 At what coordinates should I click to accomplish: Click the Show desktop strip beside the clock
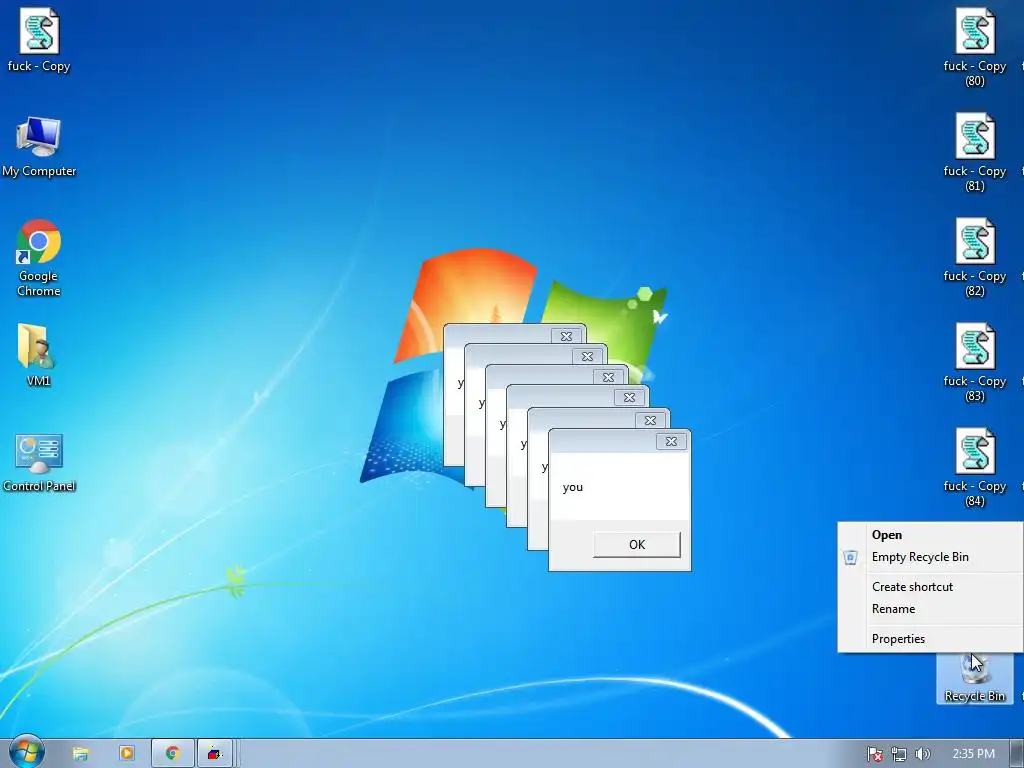tap(1017, 754)
